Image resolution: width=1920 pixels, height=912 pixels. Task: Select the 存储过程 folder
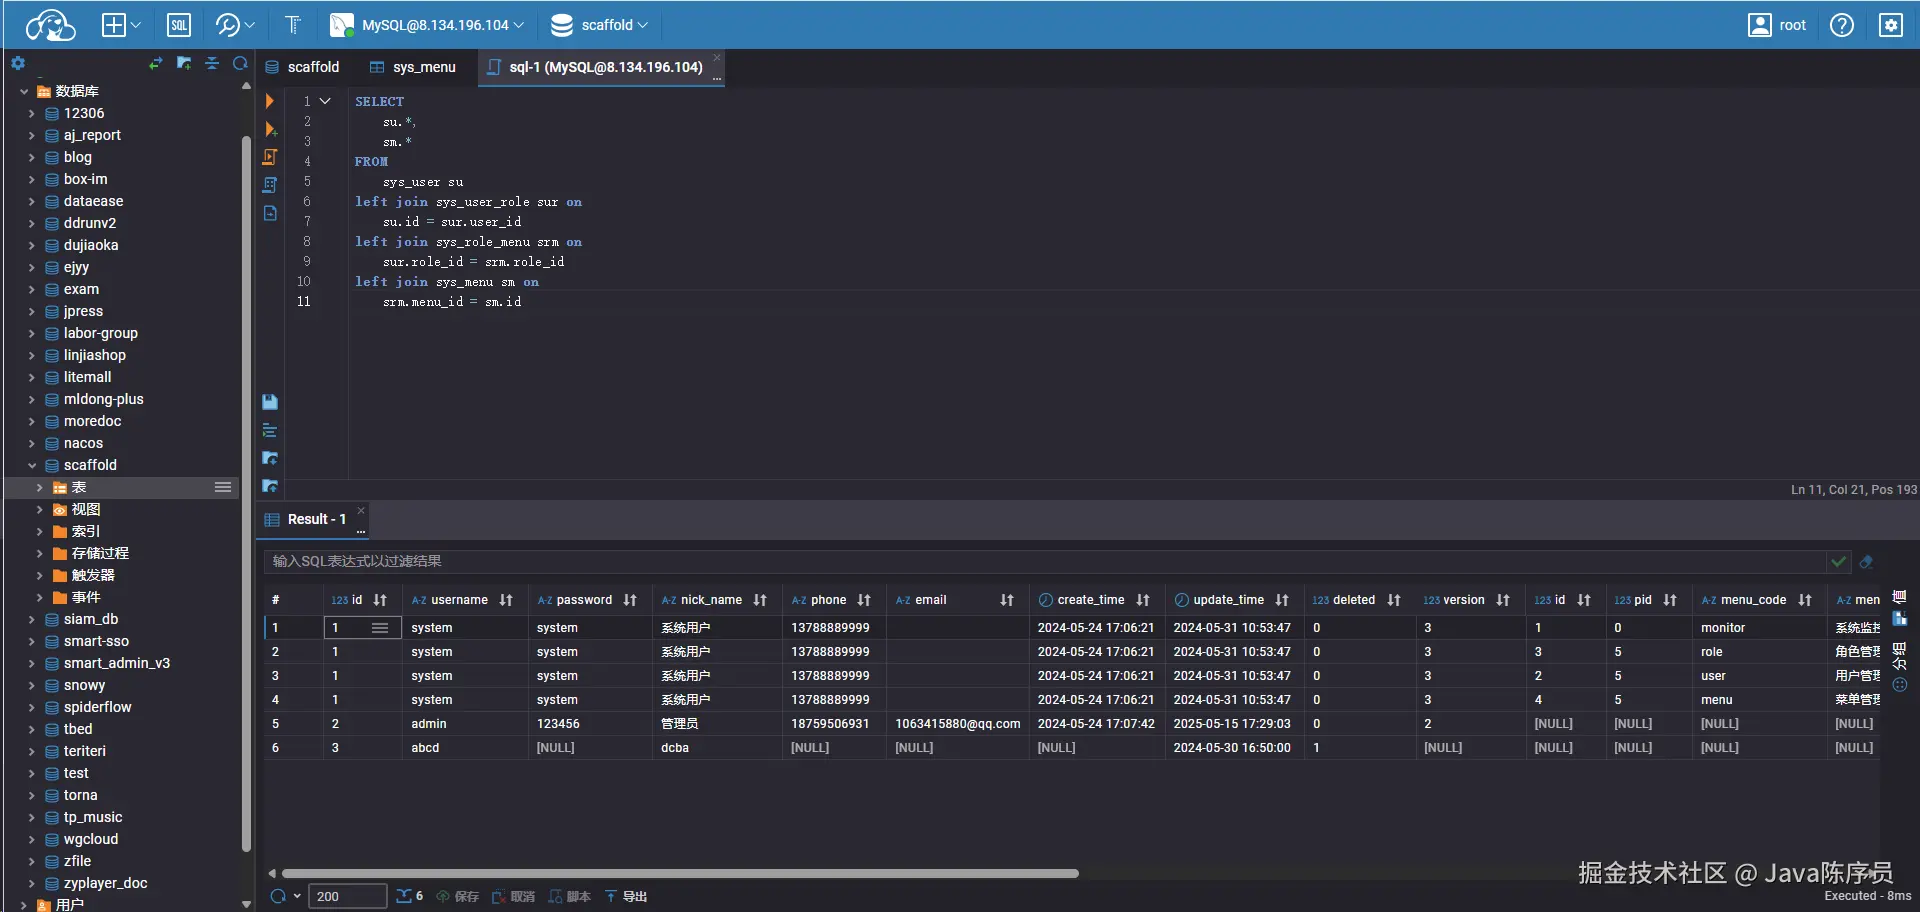click(x=100, y=553)
